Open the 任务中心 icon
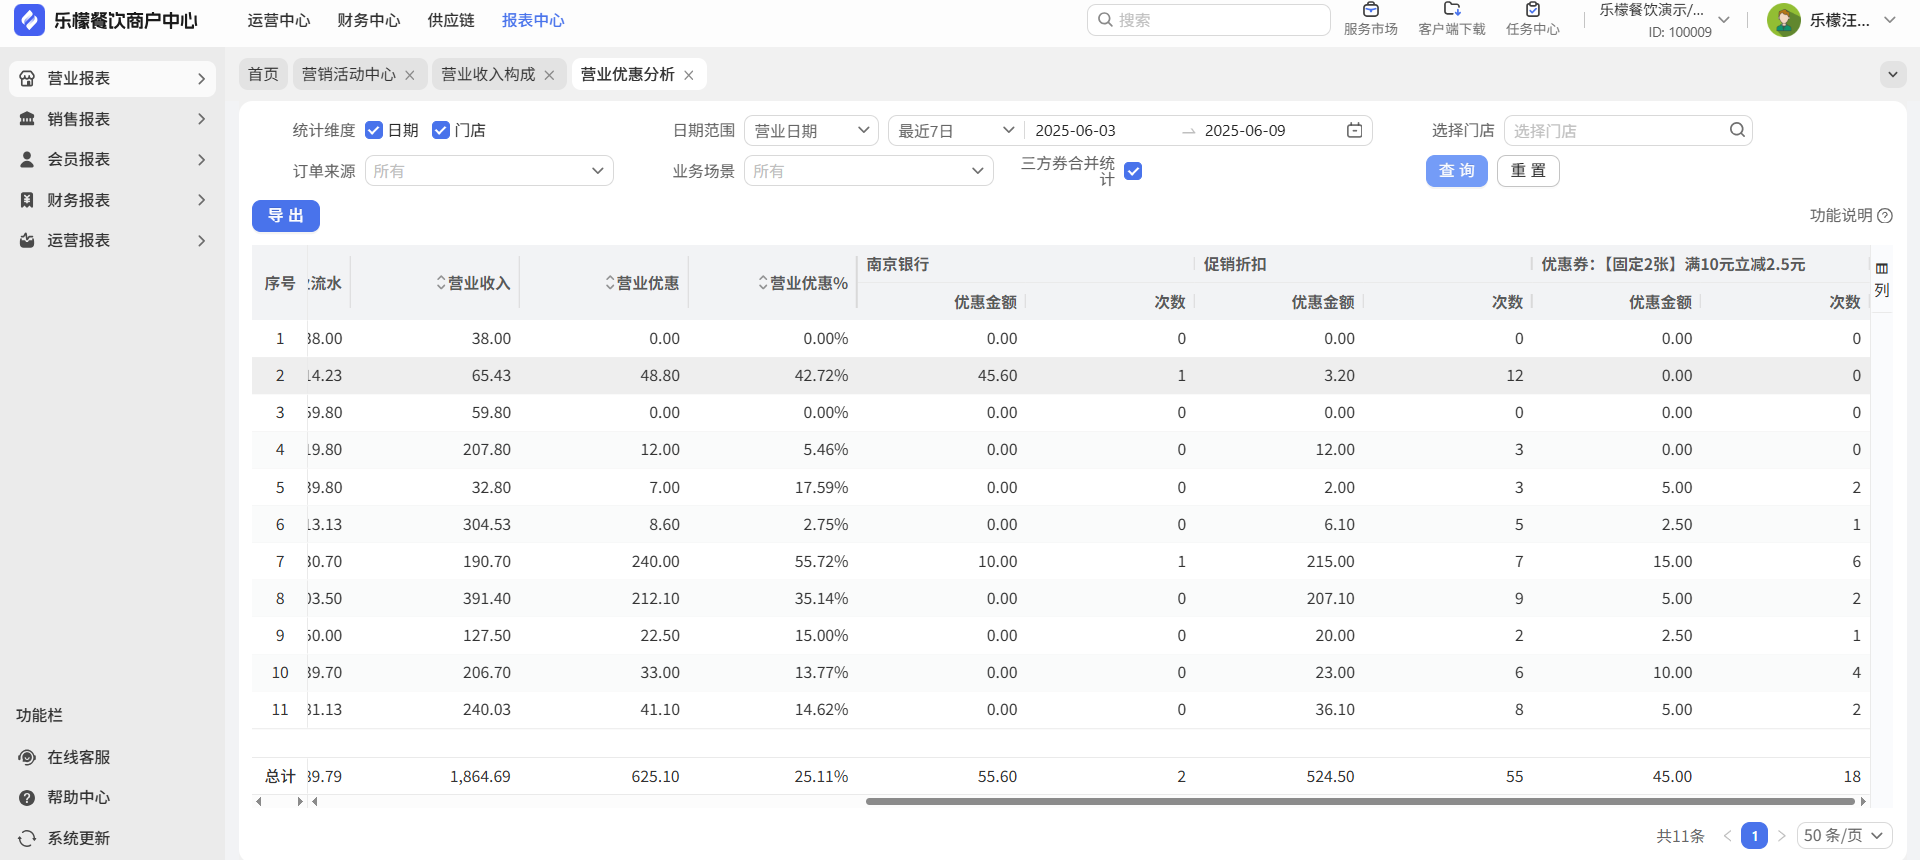 tap(1533, 9)
